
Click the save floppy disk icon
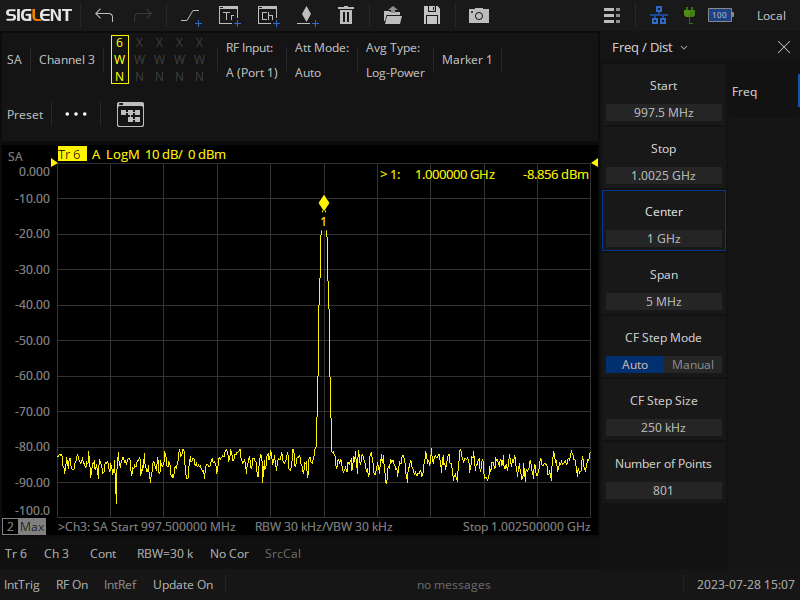click(432, 15)
